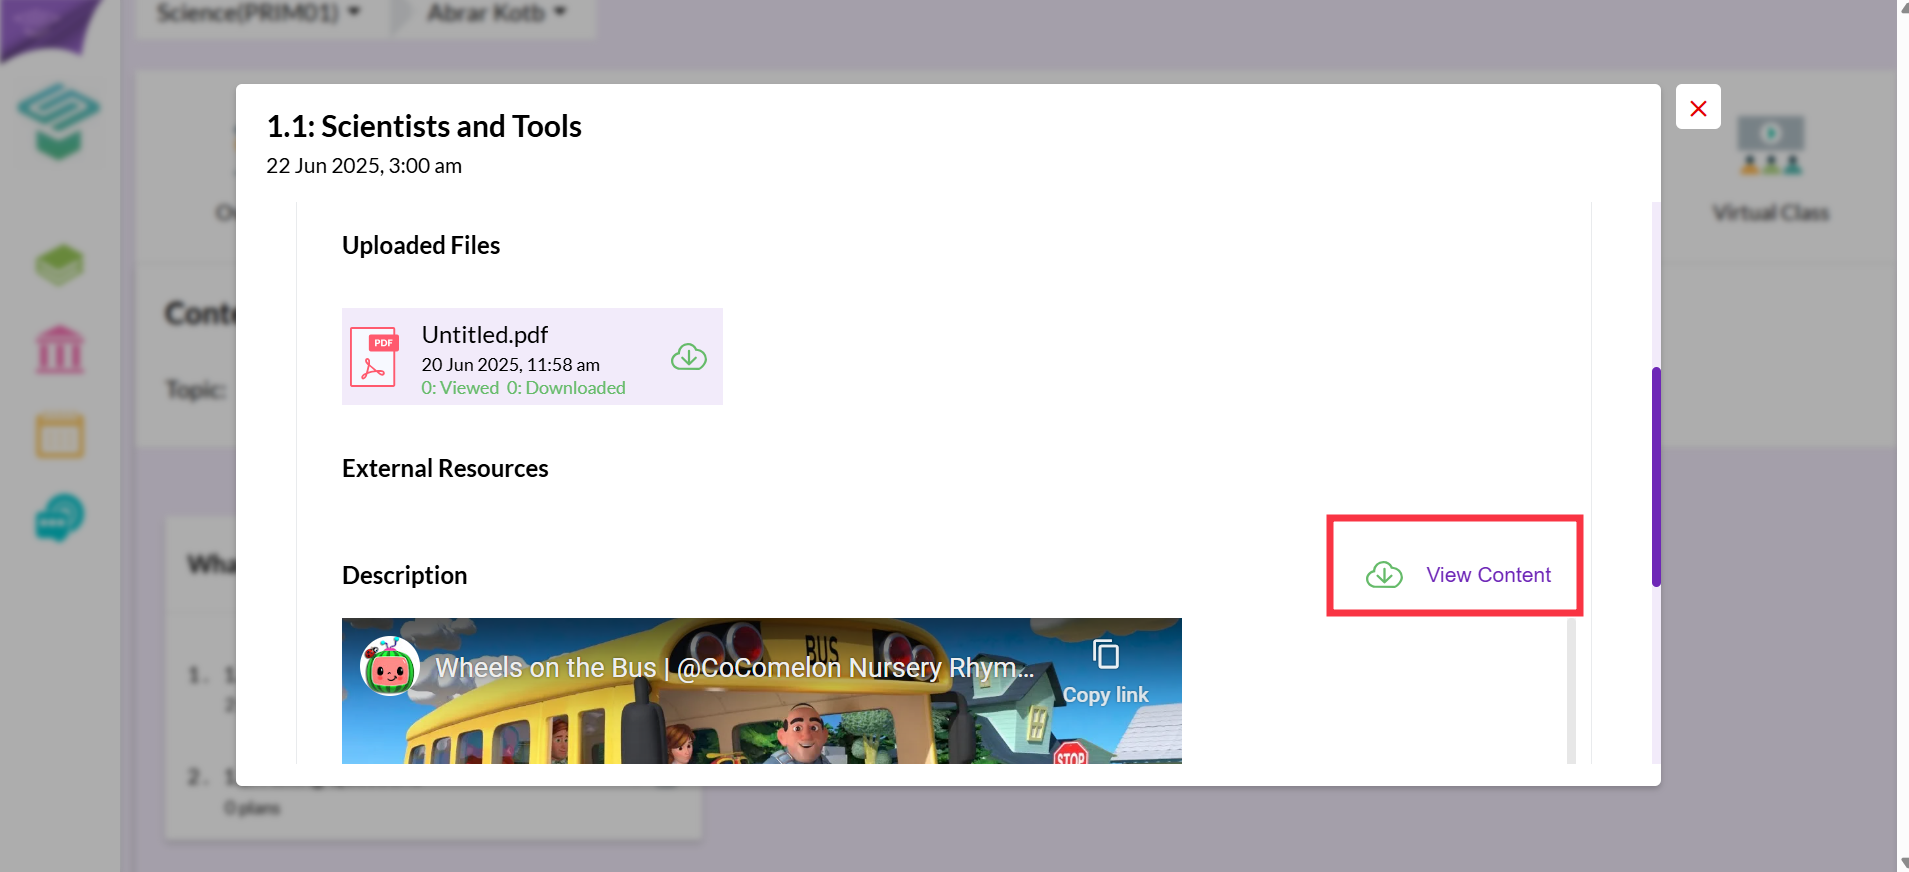
Task: Open the pink institution building icon in the sidebar
Action: click(x=60, y=350)
